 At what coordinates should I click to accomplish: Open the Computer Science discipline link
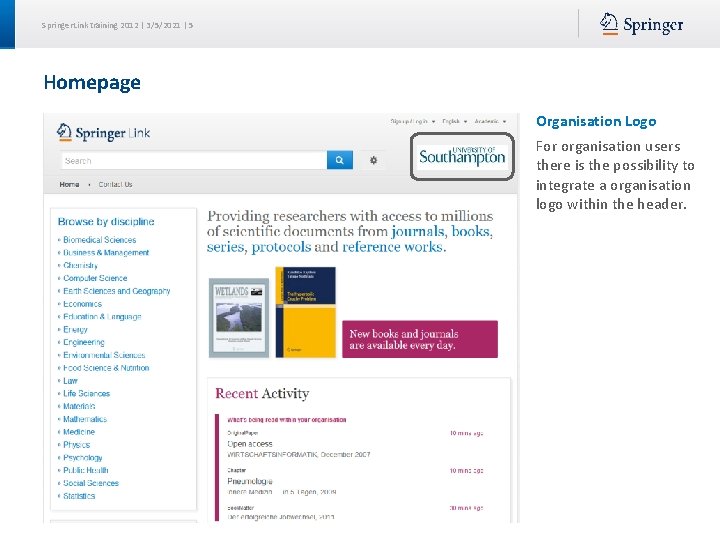click(95, 278)
